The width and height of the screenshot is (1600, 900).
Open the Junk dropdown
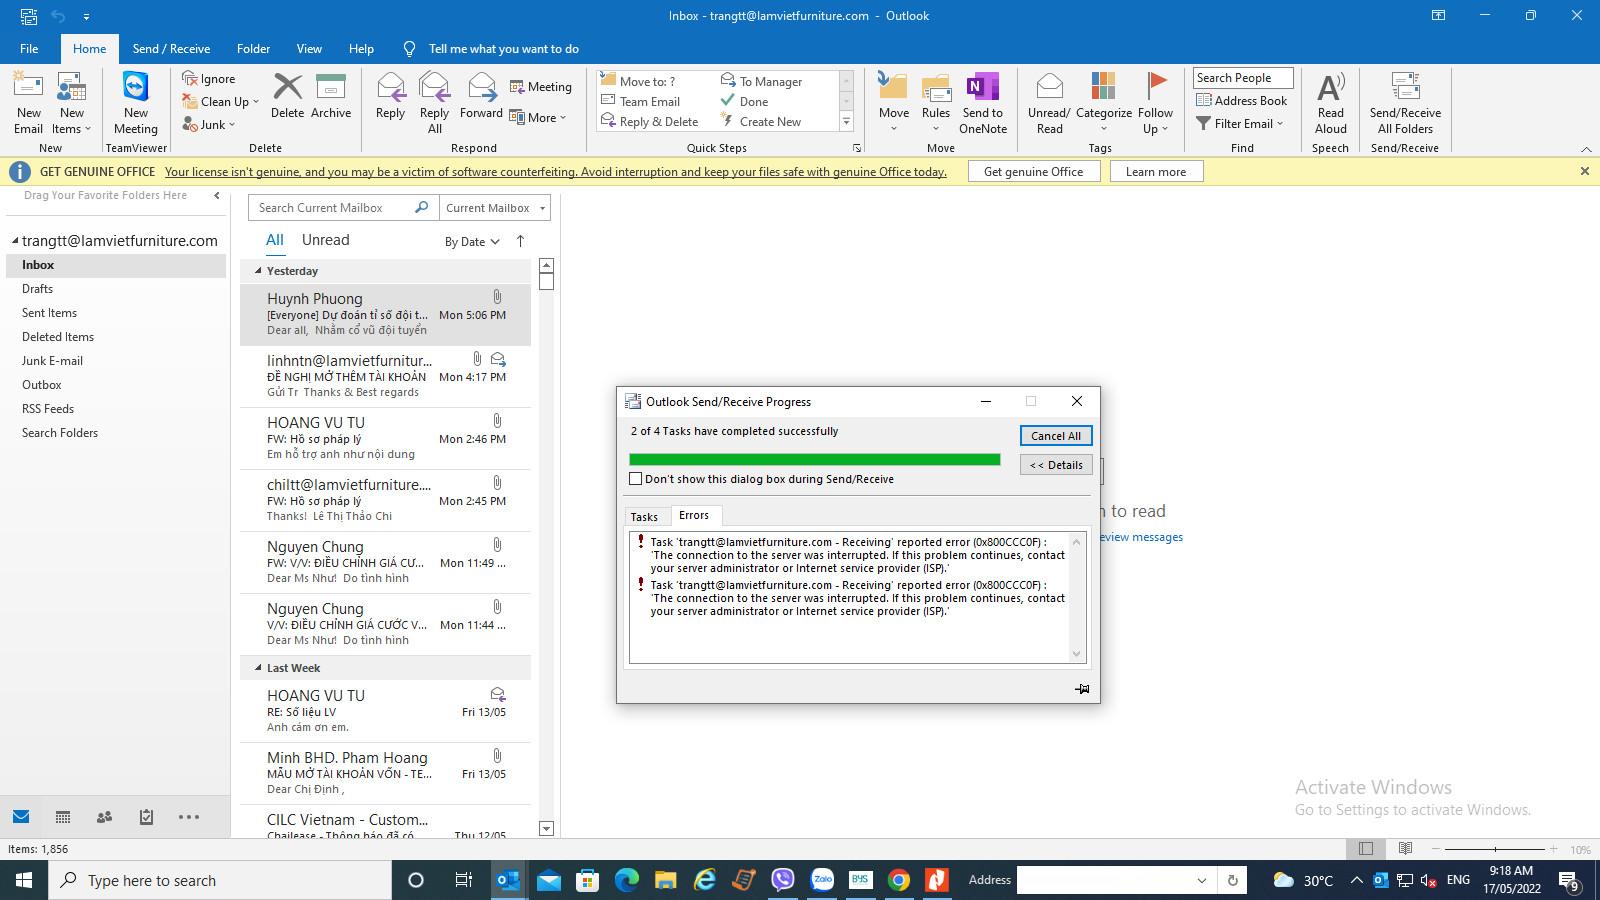tap(232, 125)
